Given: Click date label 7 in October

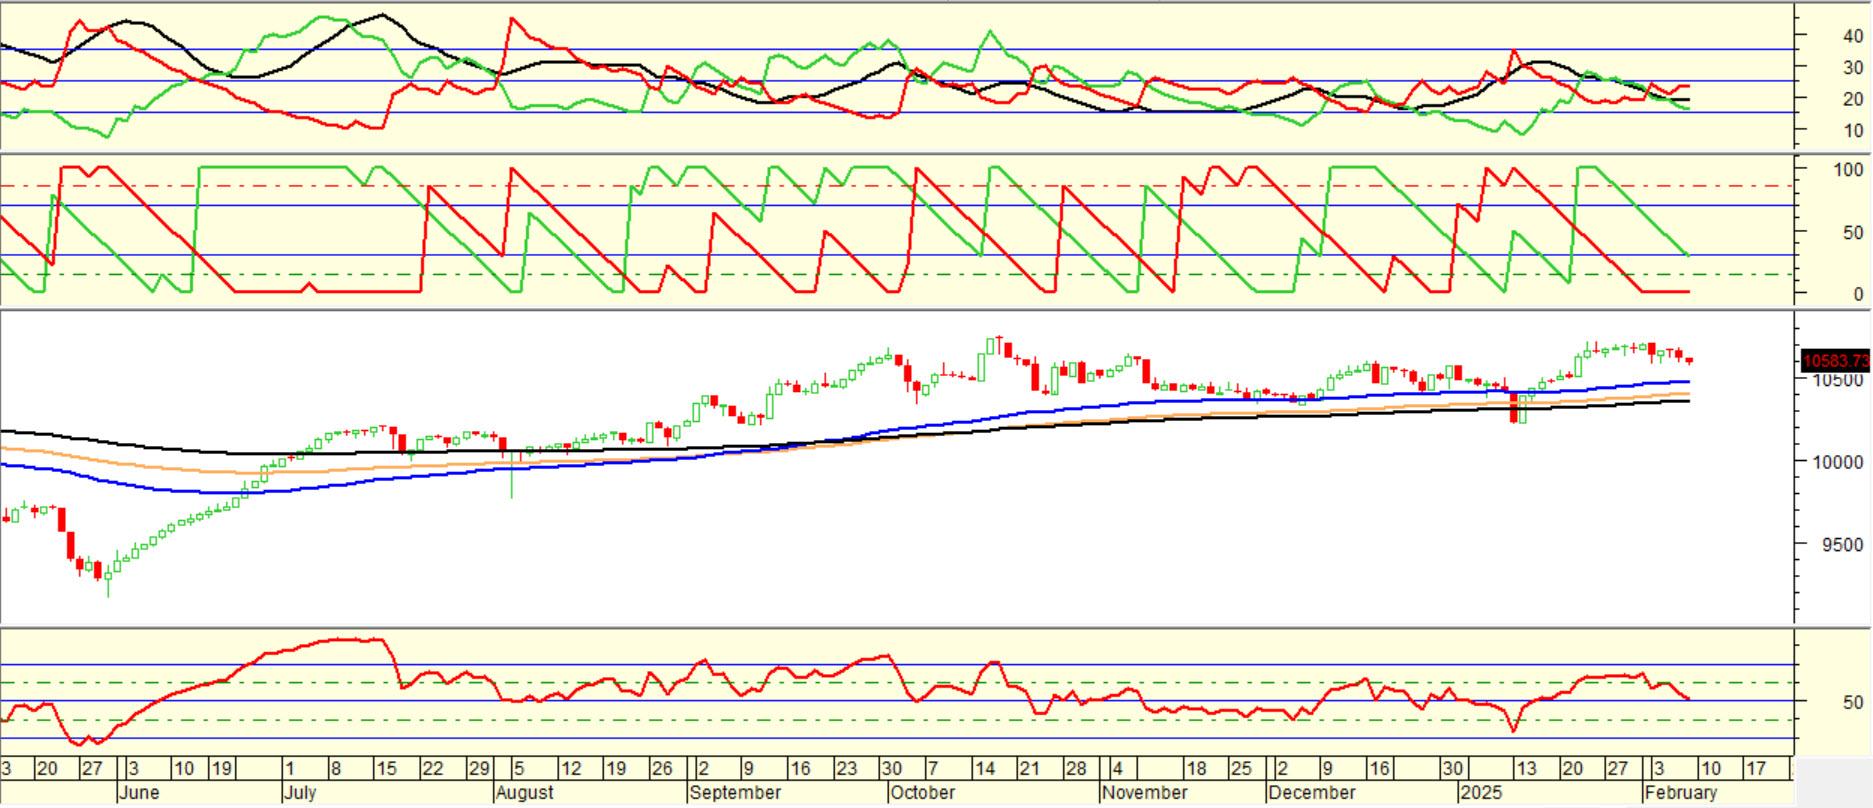Looking at the screenshot, I should point(933,769).
